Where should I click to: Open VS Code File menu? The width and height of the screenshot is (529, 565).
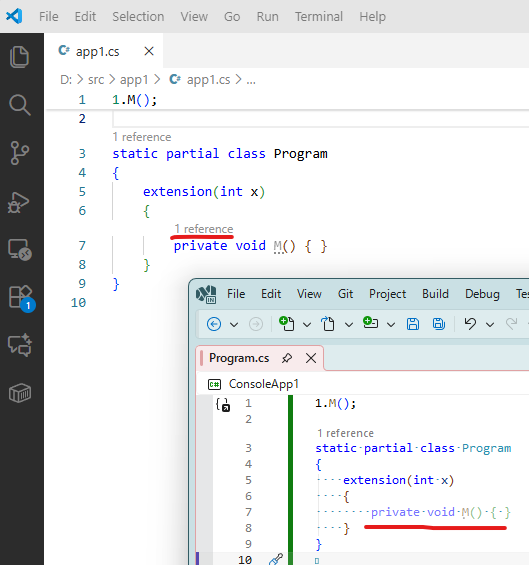(49, 17)
